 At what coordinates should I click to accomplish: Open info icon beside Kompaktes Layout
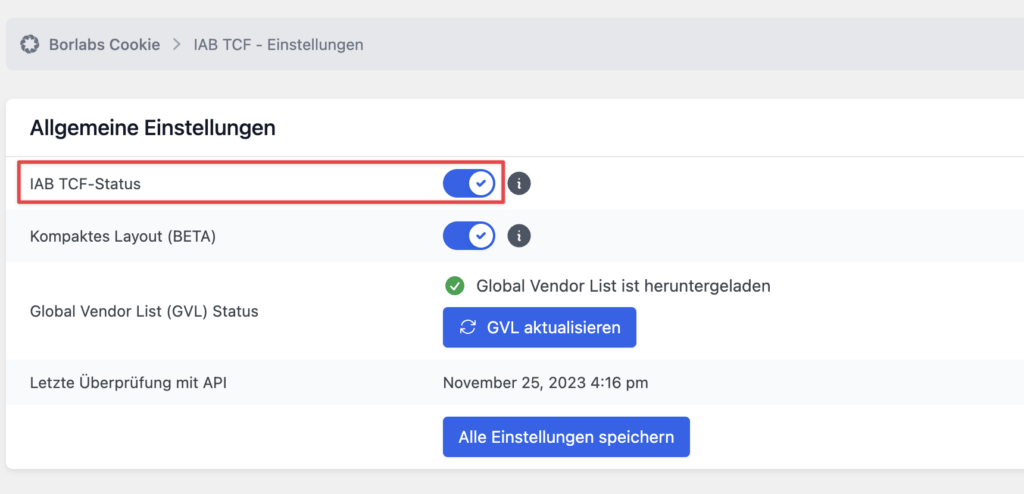(519, 236)
